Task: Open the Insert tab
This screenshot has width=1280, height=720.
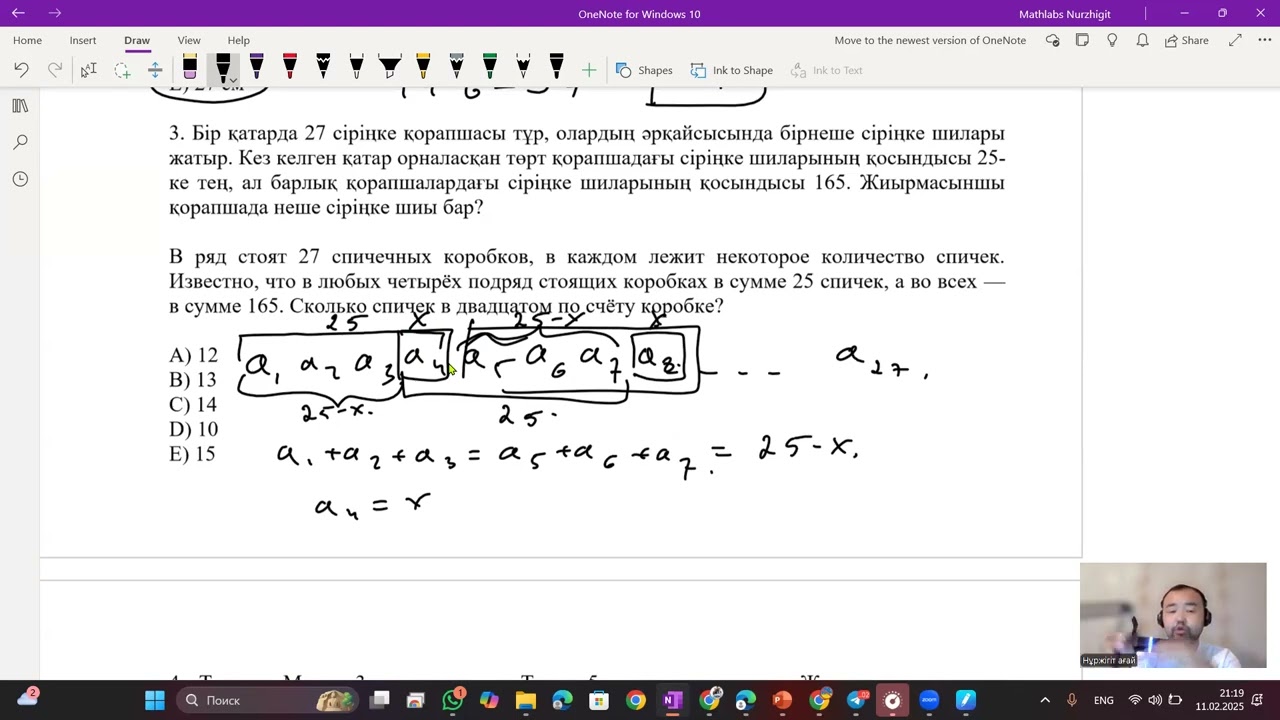Action: coord(83,40)
